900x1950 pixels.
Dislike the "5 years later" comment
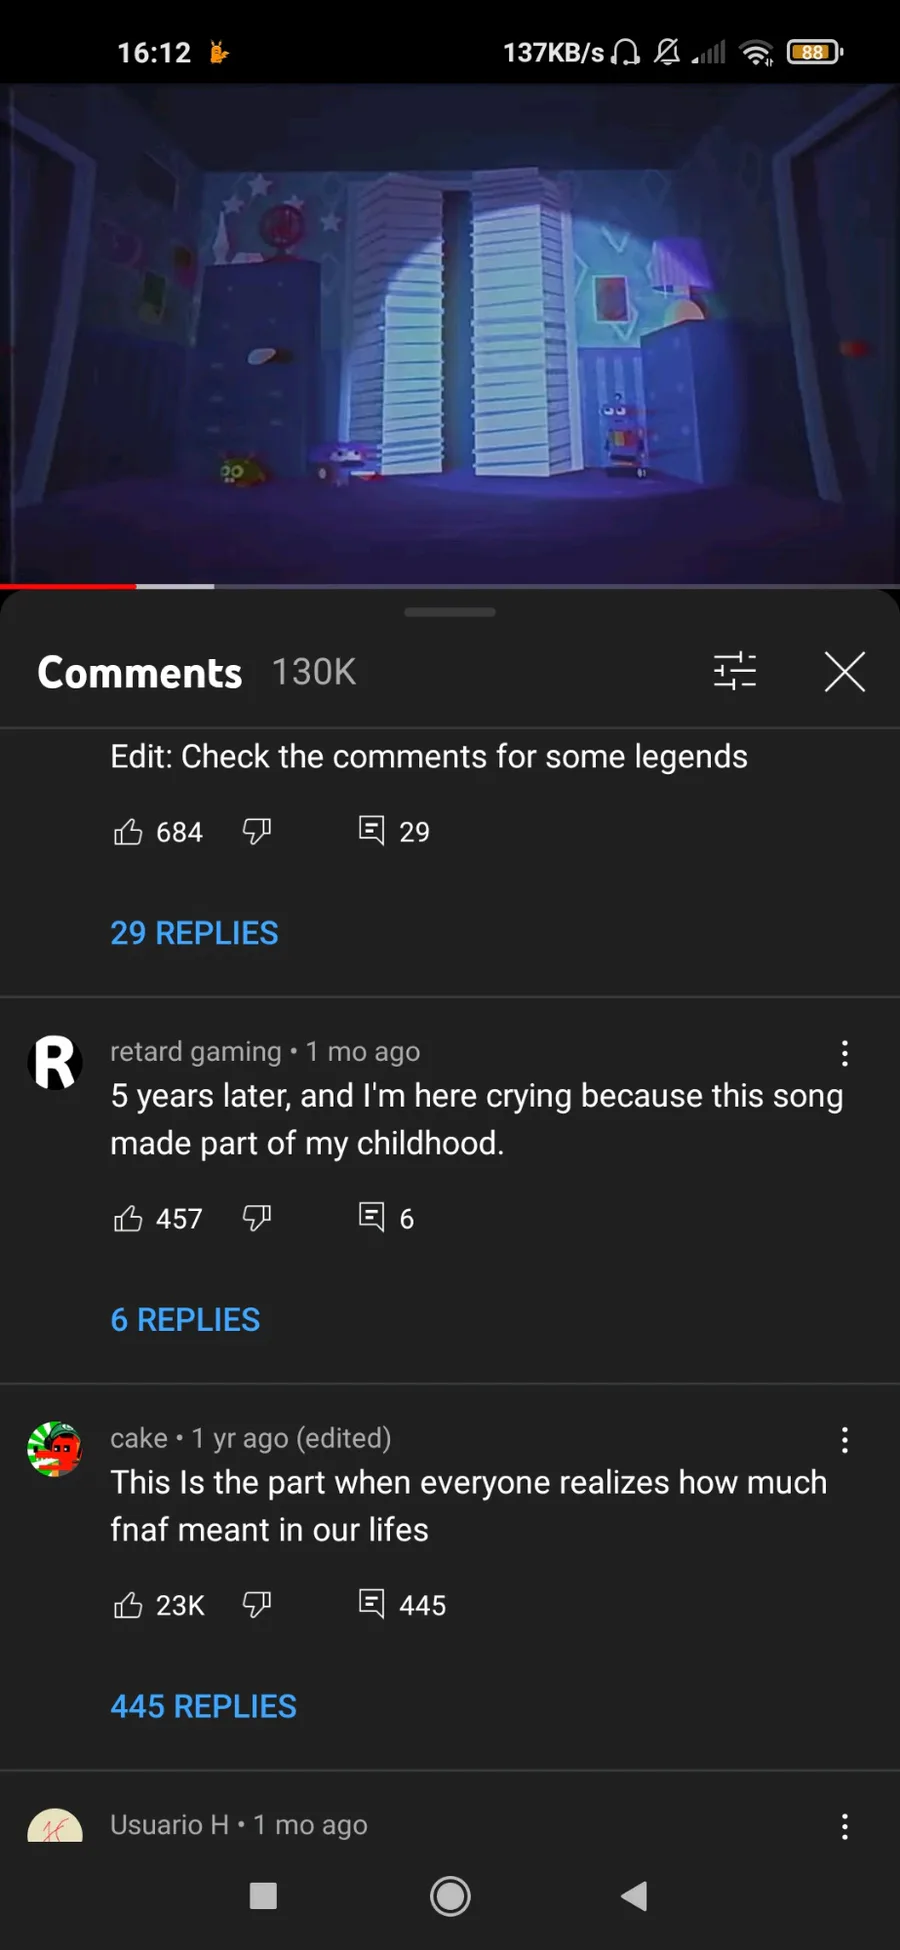click(x=257, y=1218)
